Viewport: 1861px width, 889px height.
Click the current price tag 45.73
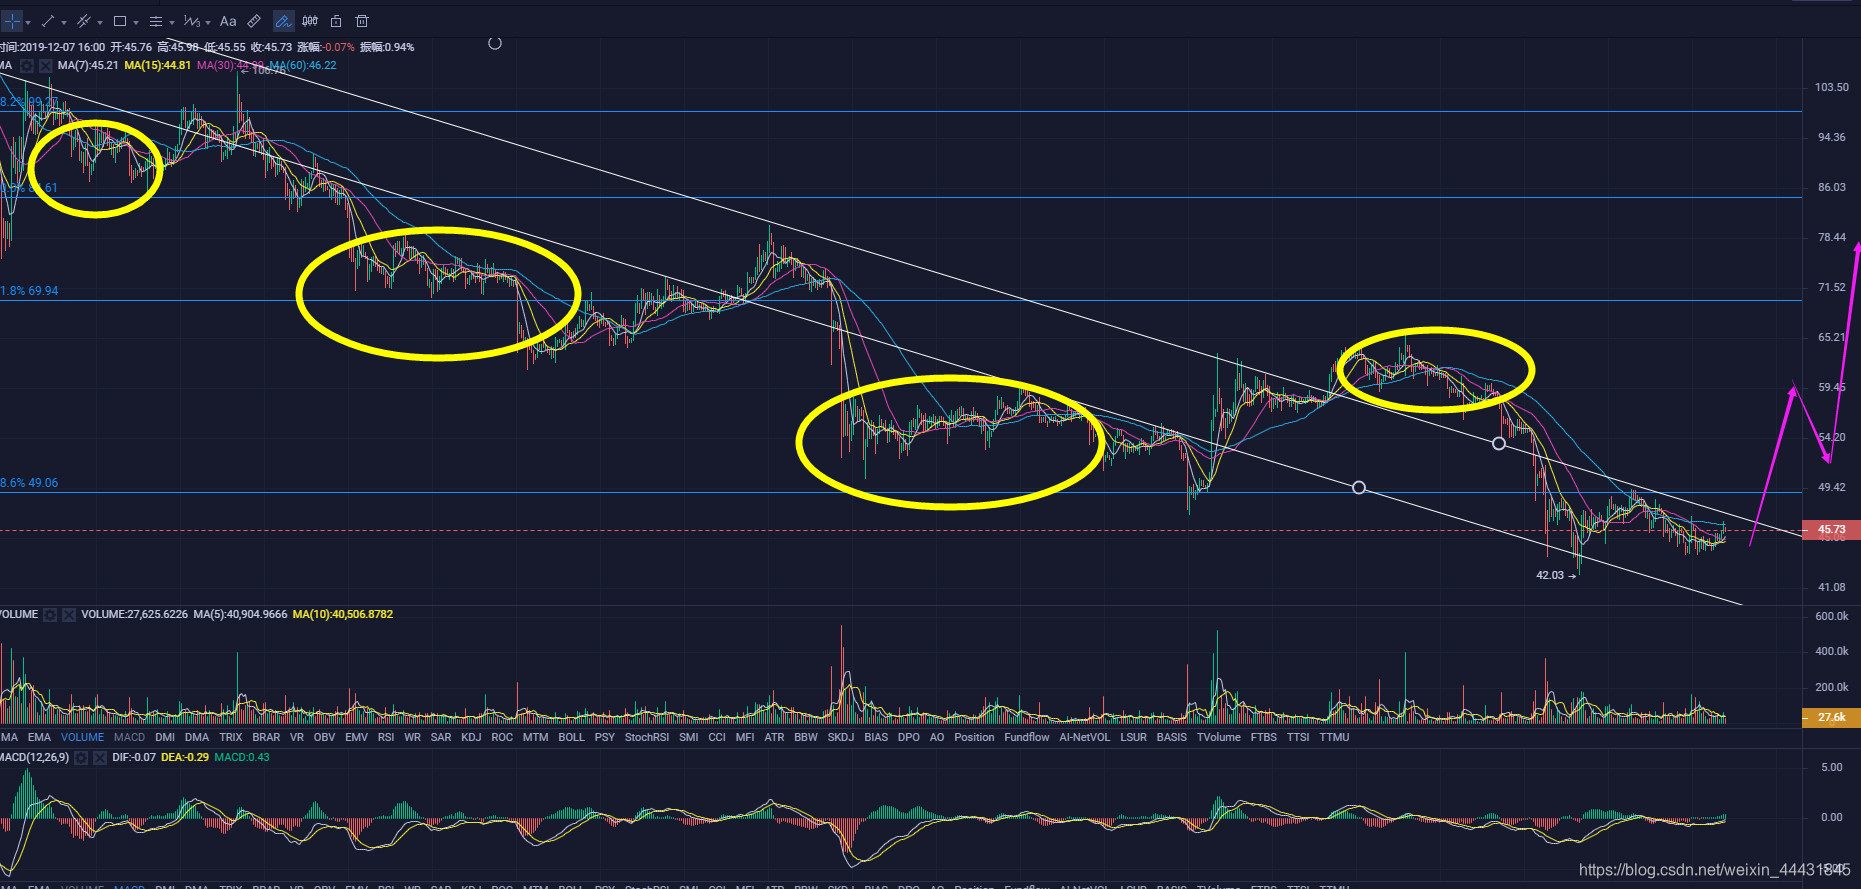point(1831,530)
